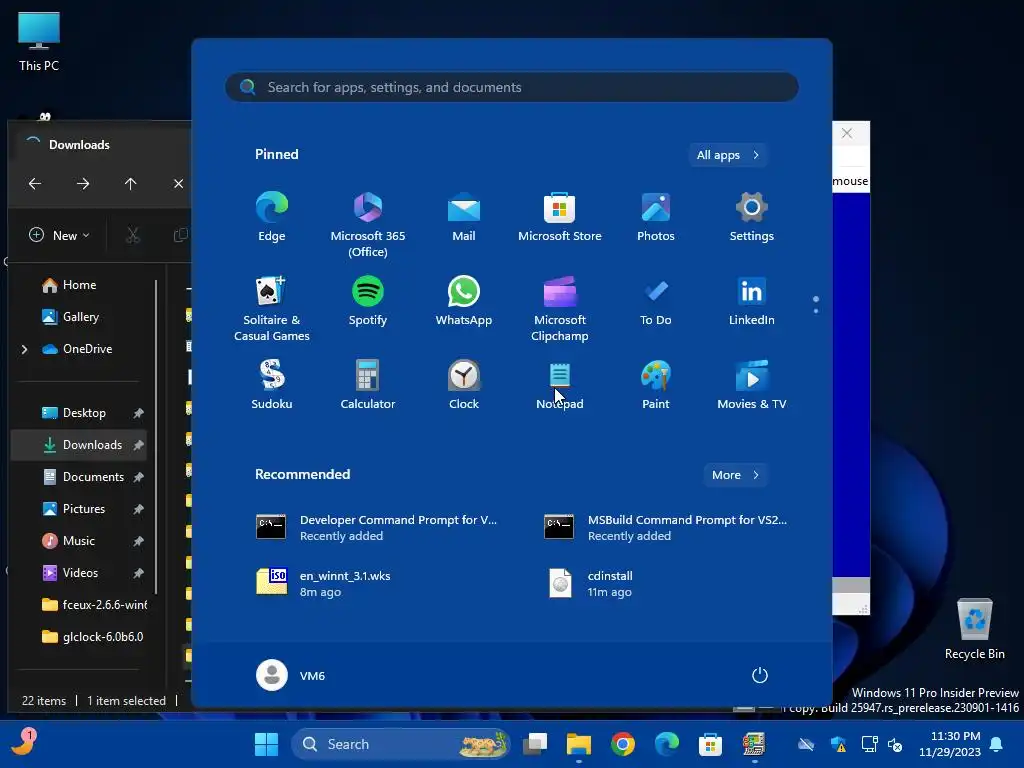1024x768 pixels.
Task: Select Gallery in File Explorer sidebar
Action: (x=78, y=317)
